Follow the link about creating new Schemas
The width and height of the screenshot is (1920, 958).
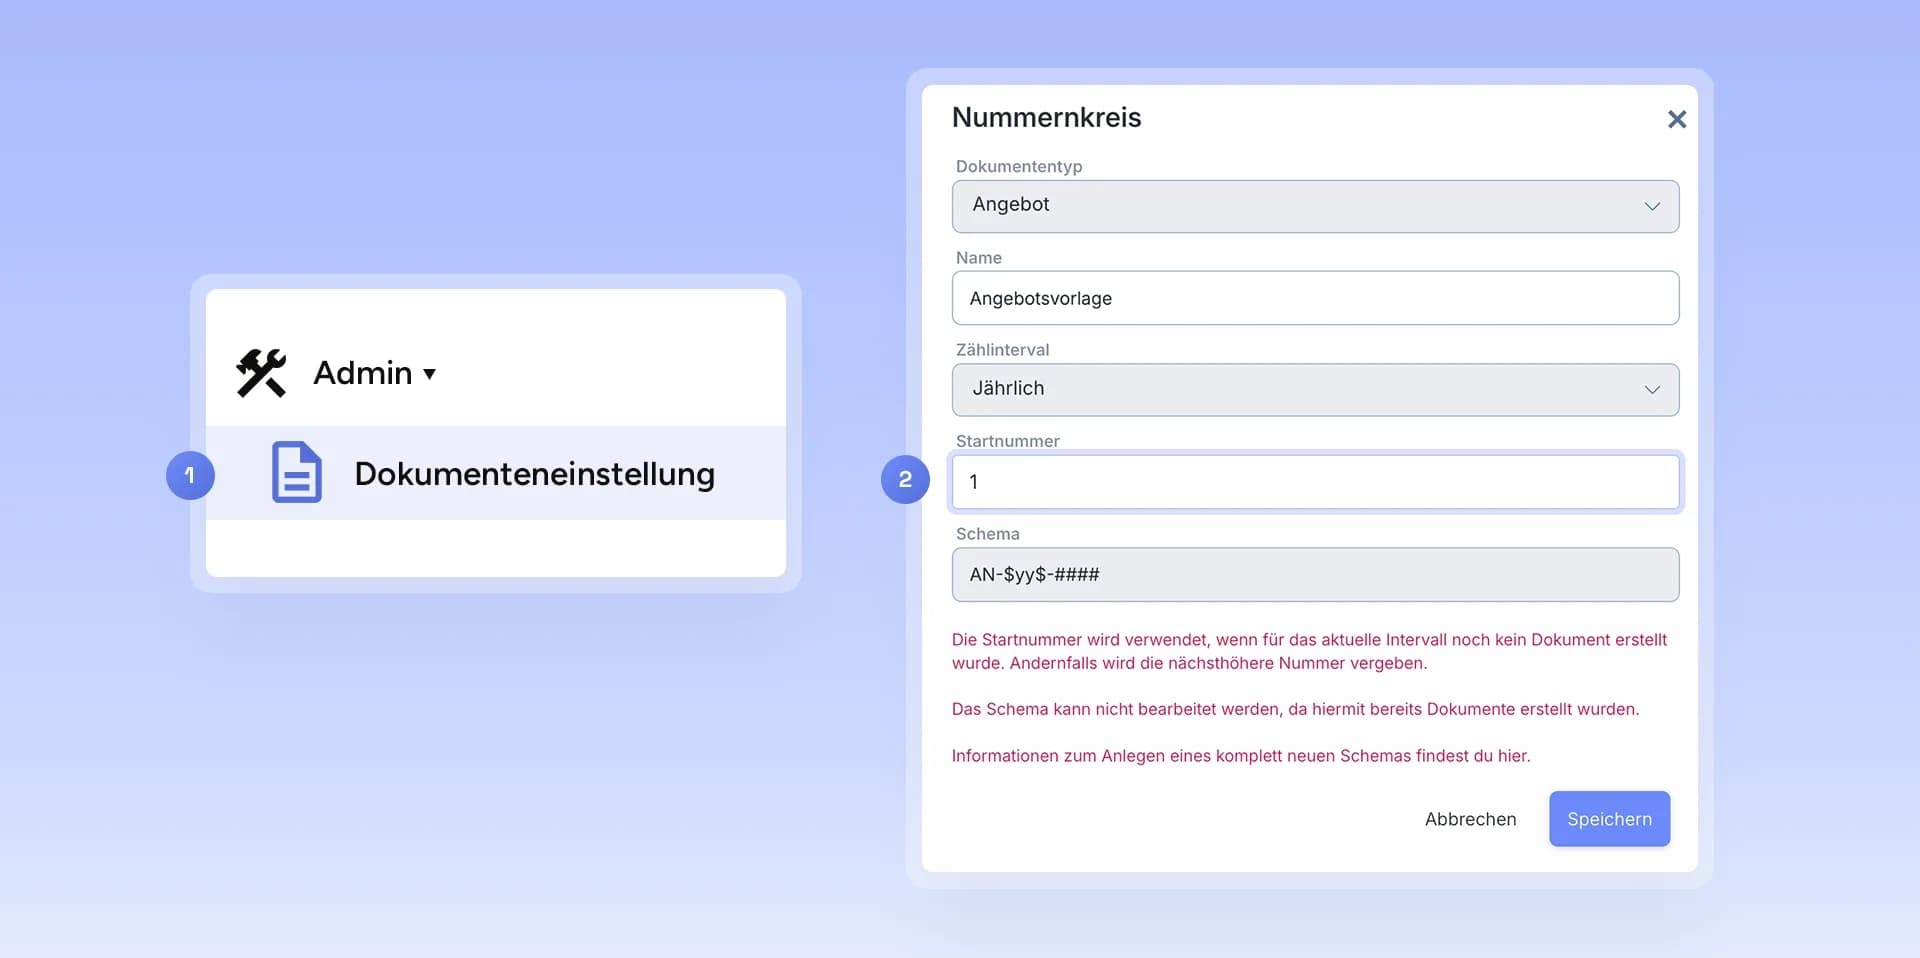point(1241,756)
